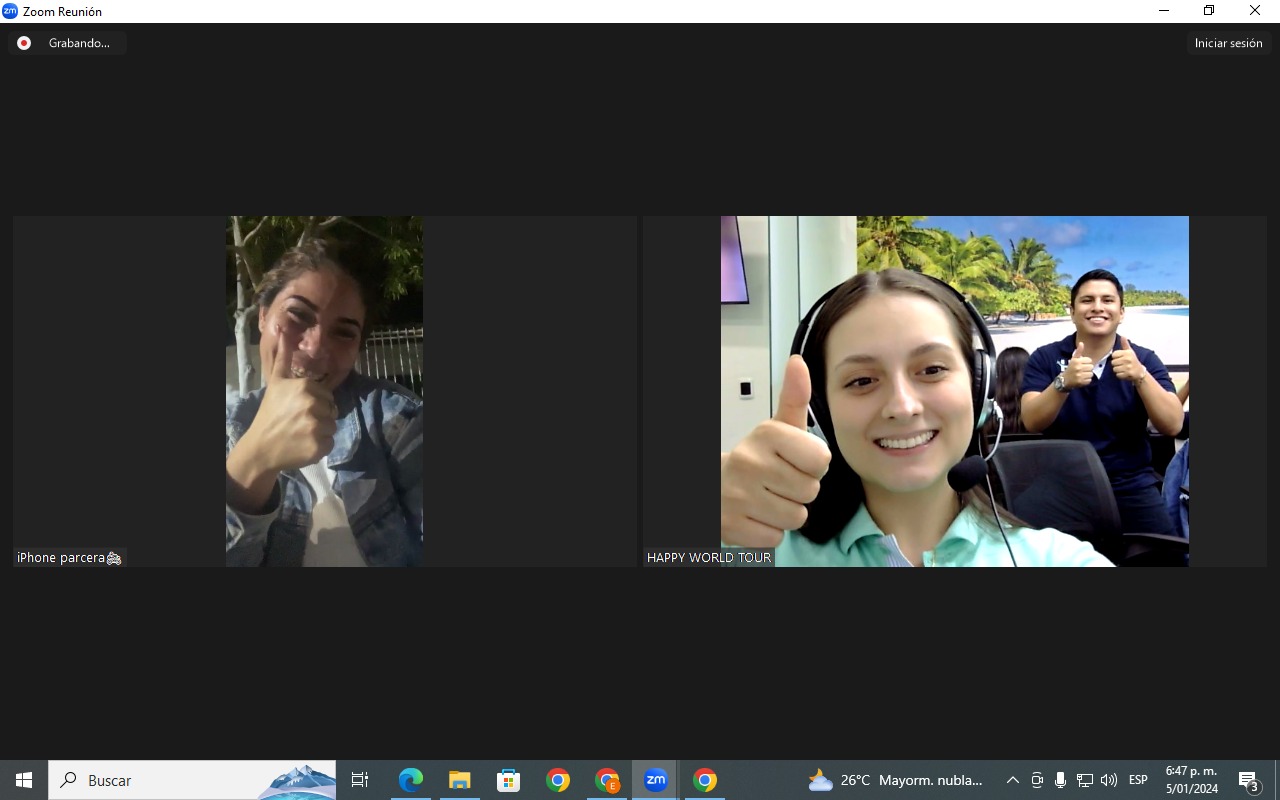Click the microphone tray icon
Viewport: 1280px width, 800px height.
point(1060,780)
